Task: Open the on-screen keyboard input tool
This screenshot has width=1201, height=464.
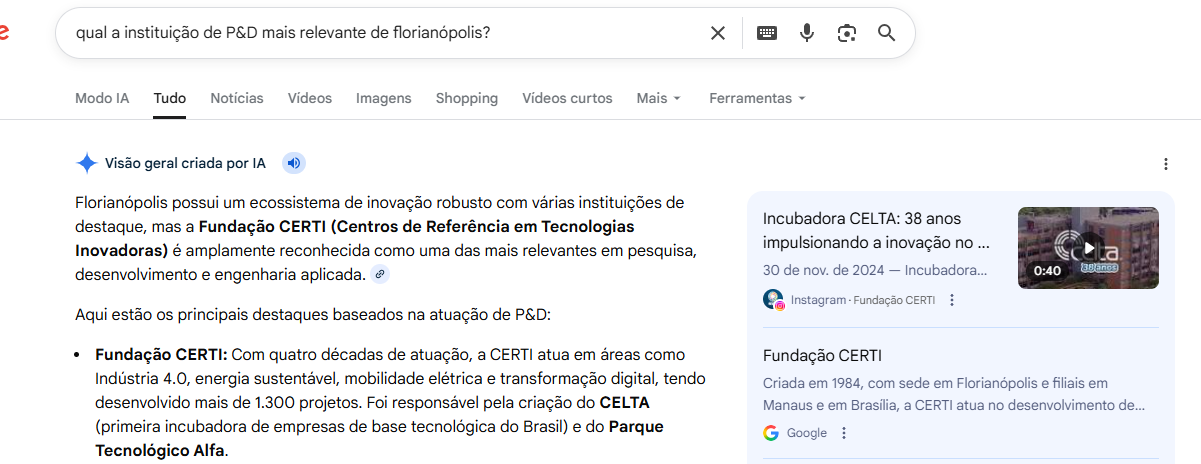Action: (x=767, y=33)
